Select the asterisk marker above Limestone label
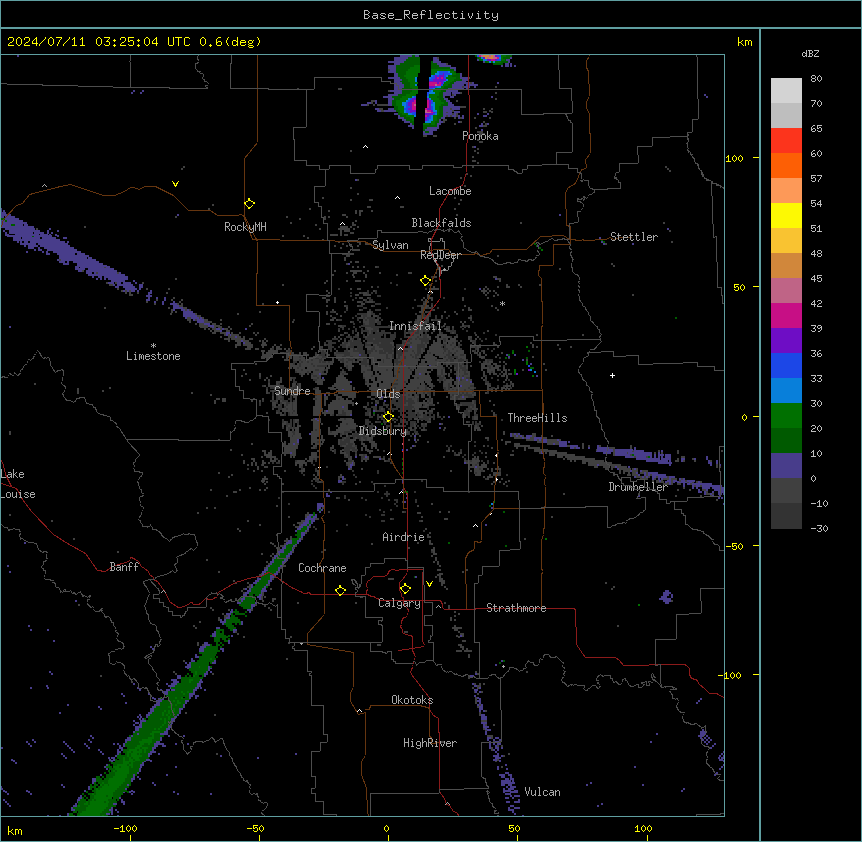This screenshot has width=862, height=842. pos(153,346)
